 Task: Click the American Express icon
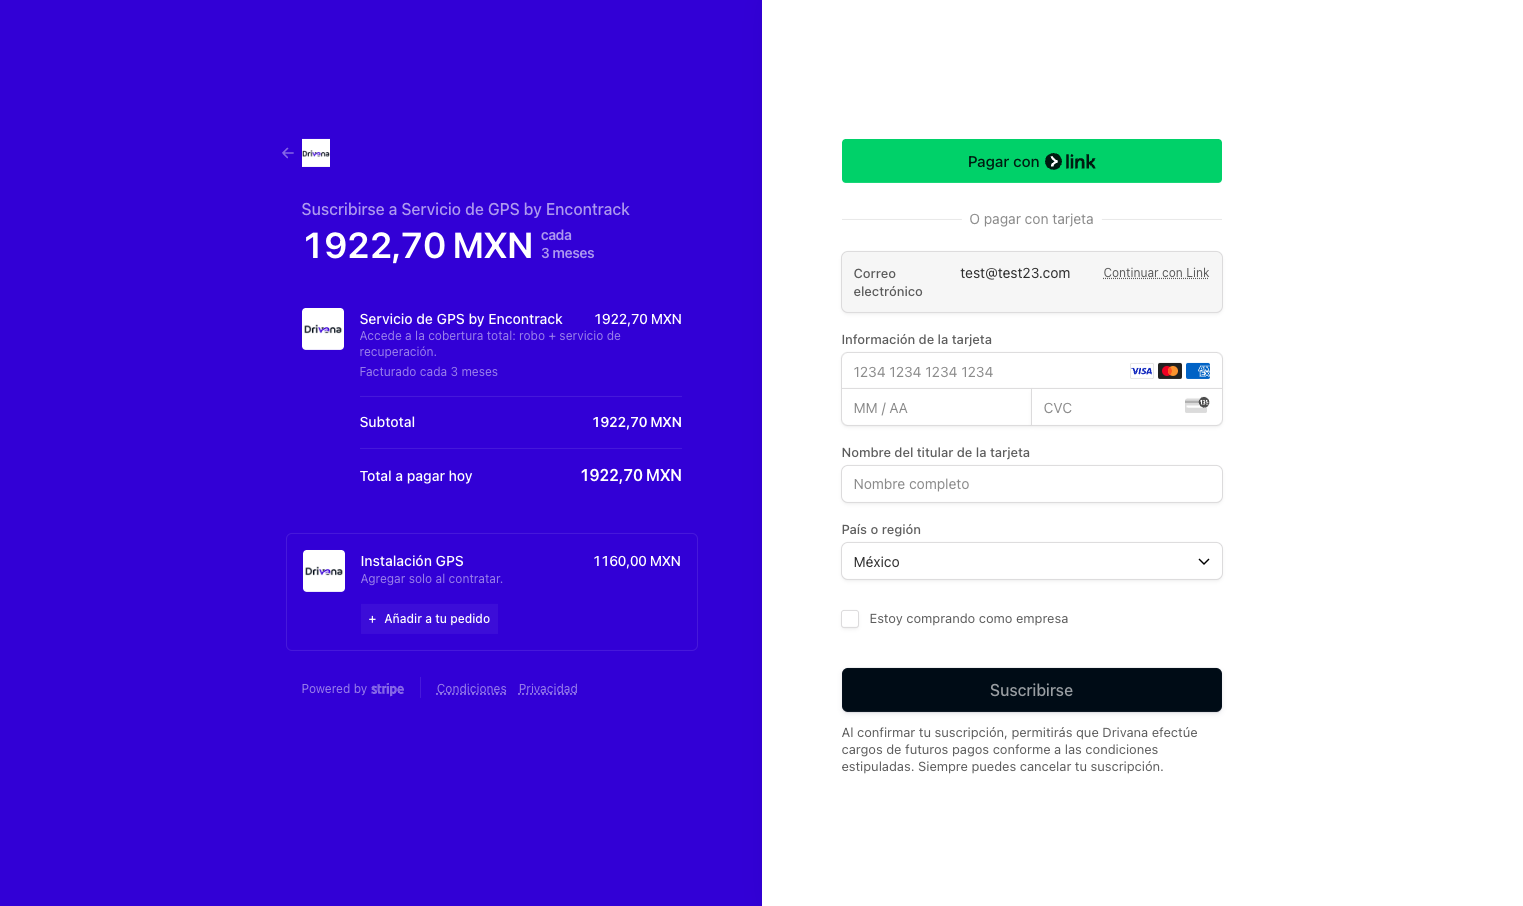[1198, 371]
